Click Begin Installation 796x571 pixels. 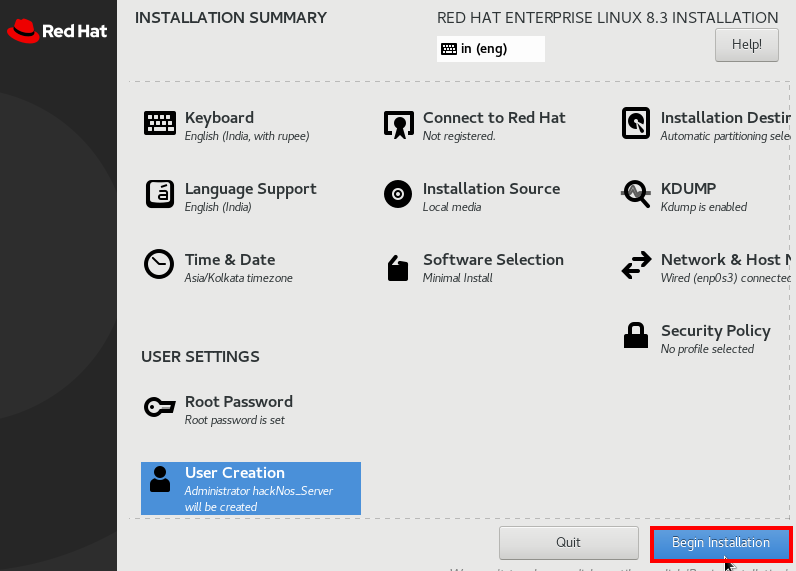[721, 543]
